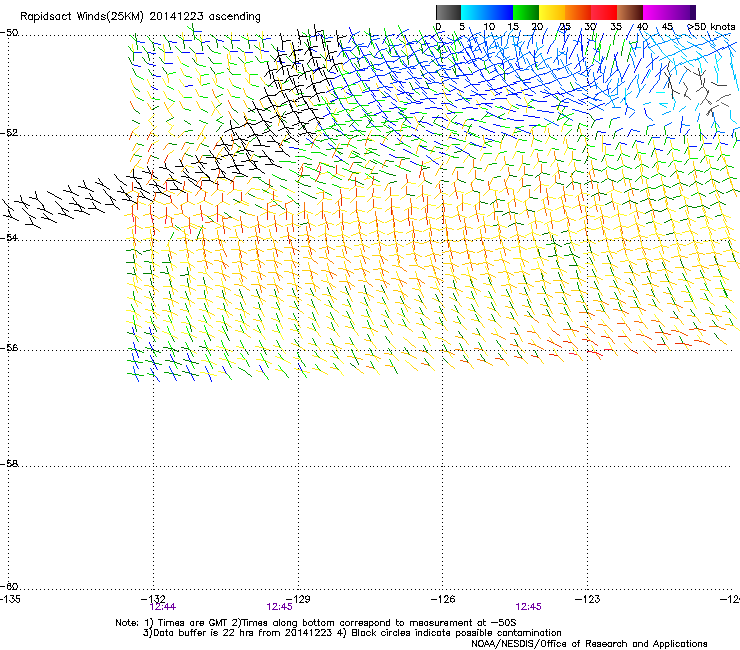Click the '-52' latitude axis label
Image resolution: width=740 pixels, height=650 pixels.
(9, 133)
